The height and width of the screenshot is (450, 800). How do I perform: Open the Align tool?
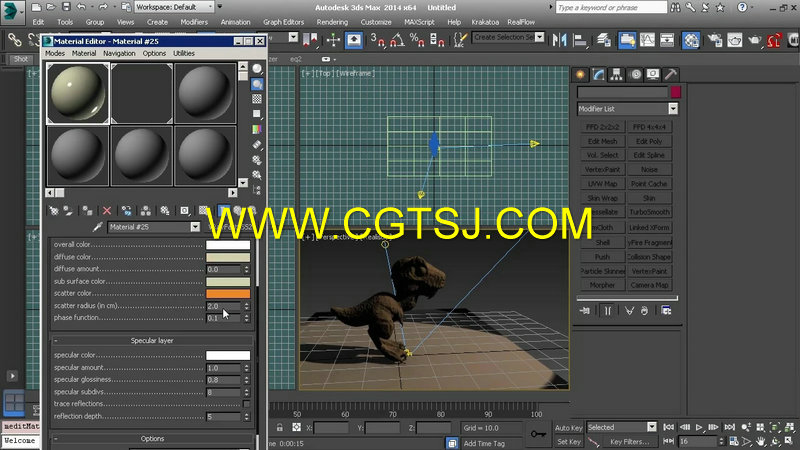pyautogui.click(x=580, y=40)
